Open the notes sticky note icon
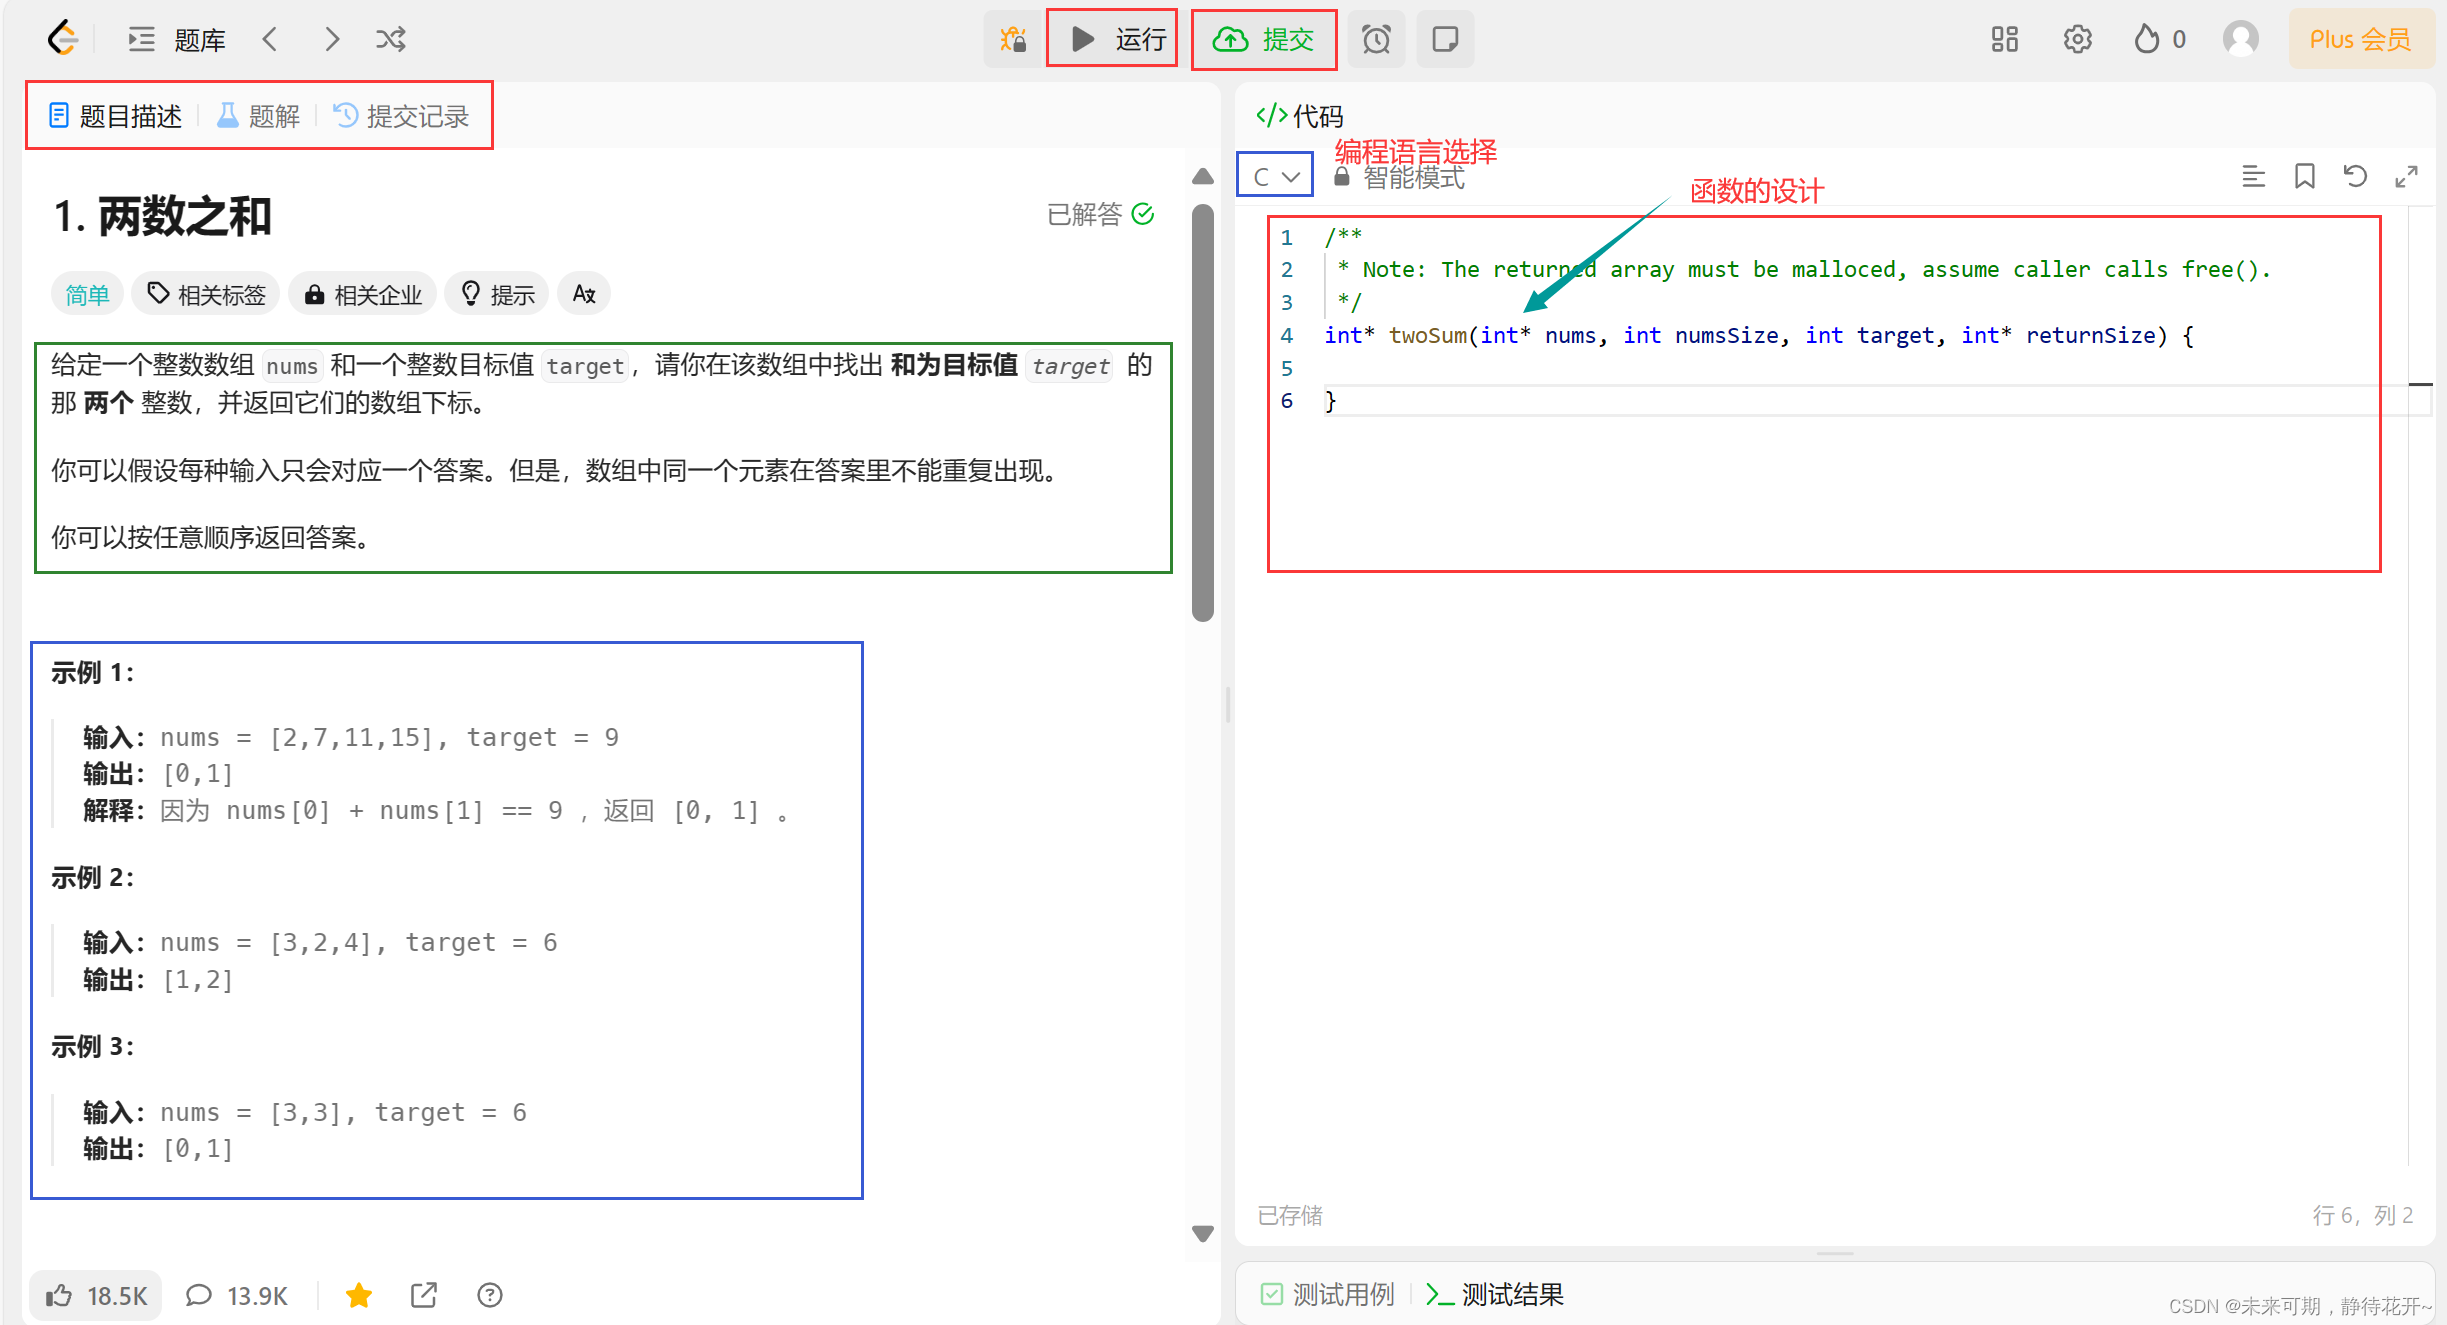This screenshot has width=2447, height=1325. coord(1445,39)
